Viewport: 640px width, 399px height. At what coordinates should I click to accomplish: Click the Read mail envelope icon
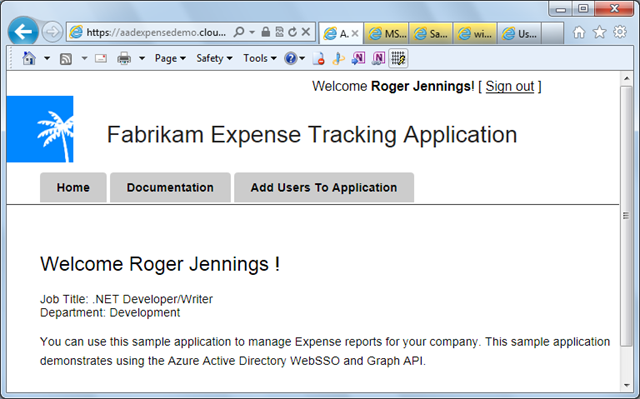(x=101, y=59)
